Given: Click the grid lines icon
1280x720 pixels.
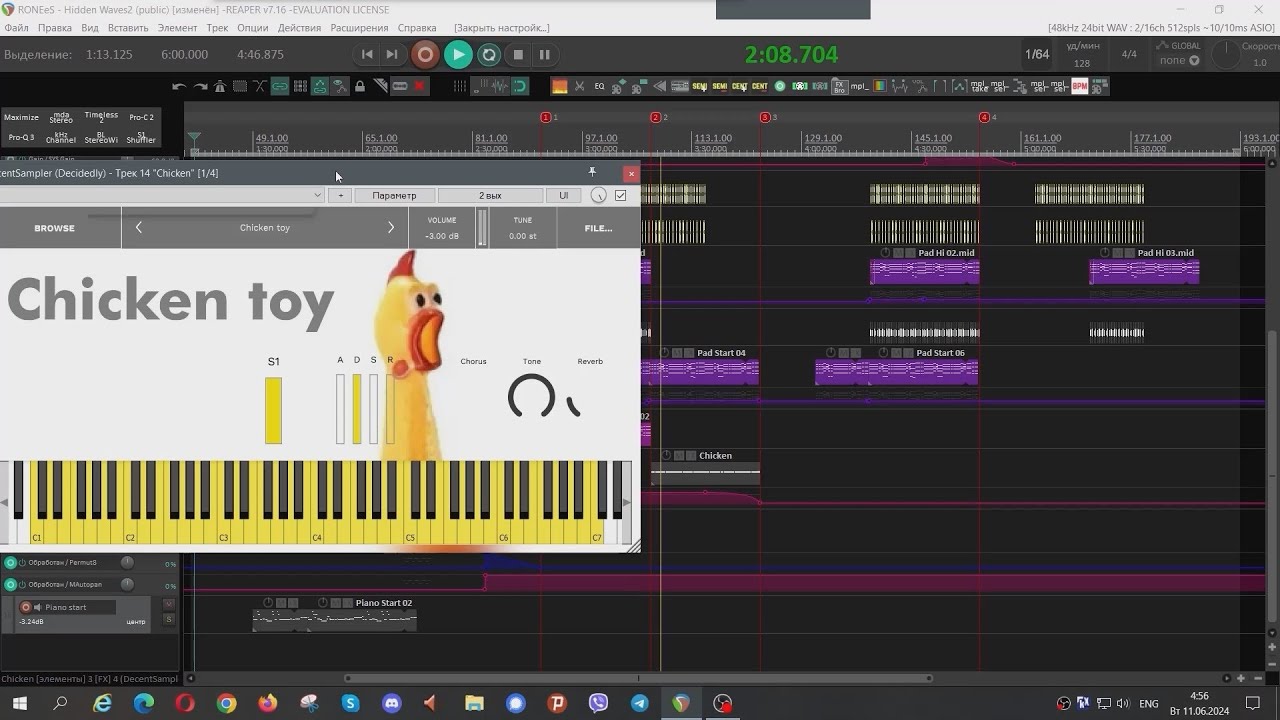Looking at the screenshot, I should pos(460,87).
